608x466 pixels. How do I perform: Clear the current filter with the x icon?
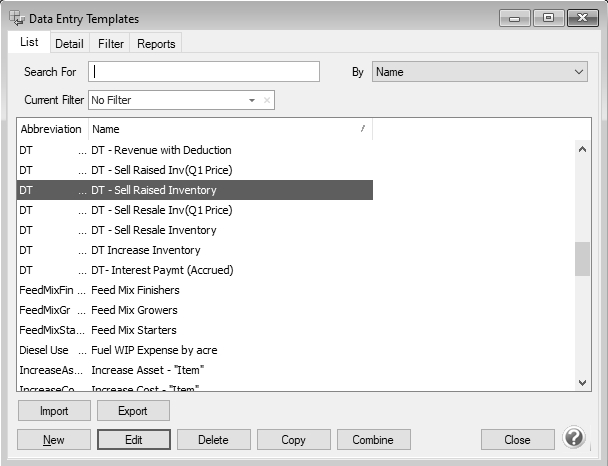267,100
